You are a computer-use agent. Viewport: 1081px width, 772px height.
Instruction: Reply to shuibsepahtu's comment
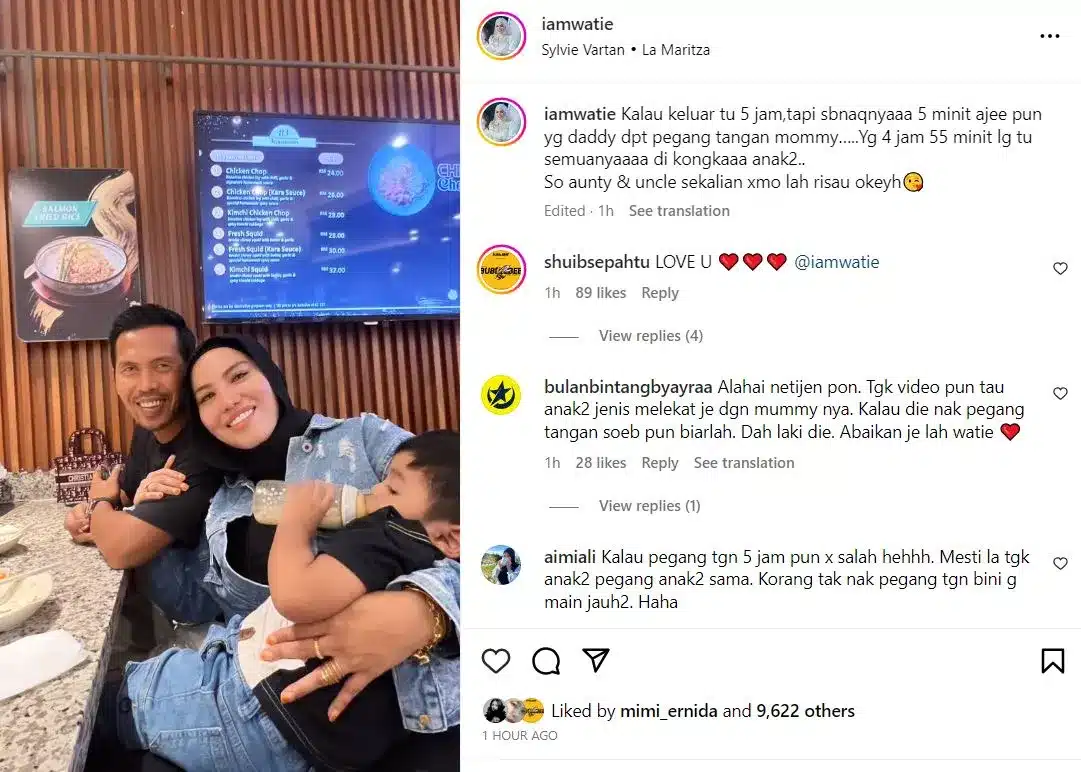660,293
